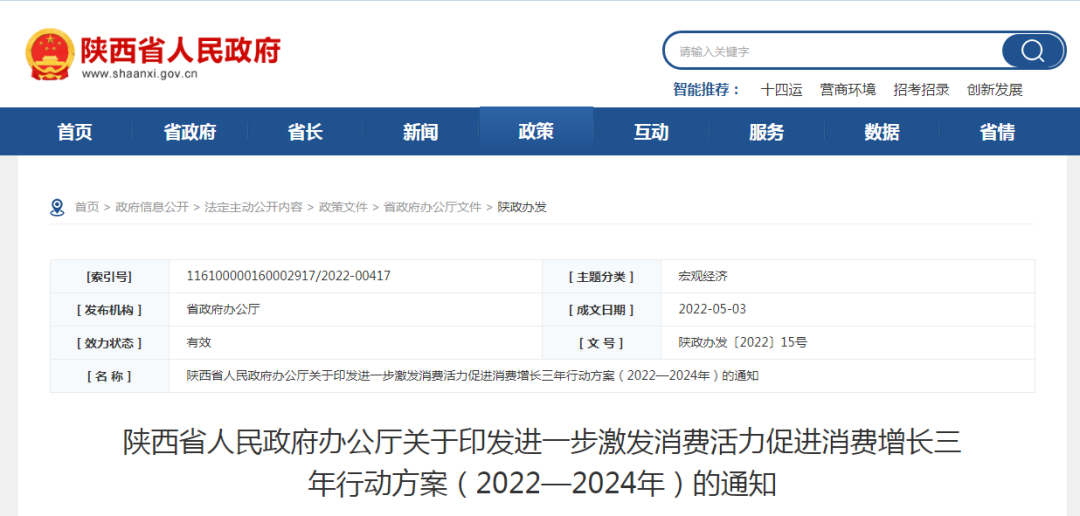1080x516 pixels.
Task: Click the document name in the 名称 row
Action: click(473, 375)
